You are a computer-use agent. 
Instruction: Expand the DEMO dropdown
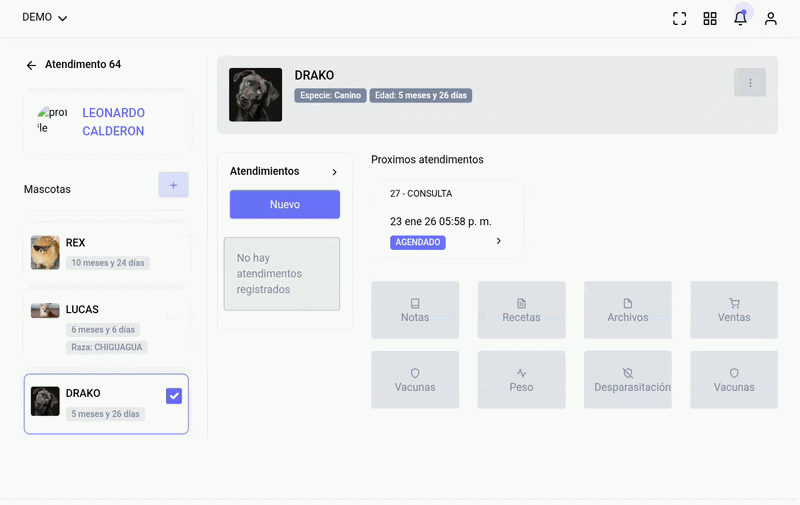[44, 17]
